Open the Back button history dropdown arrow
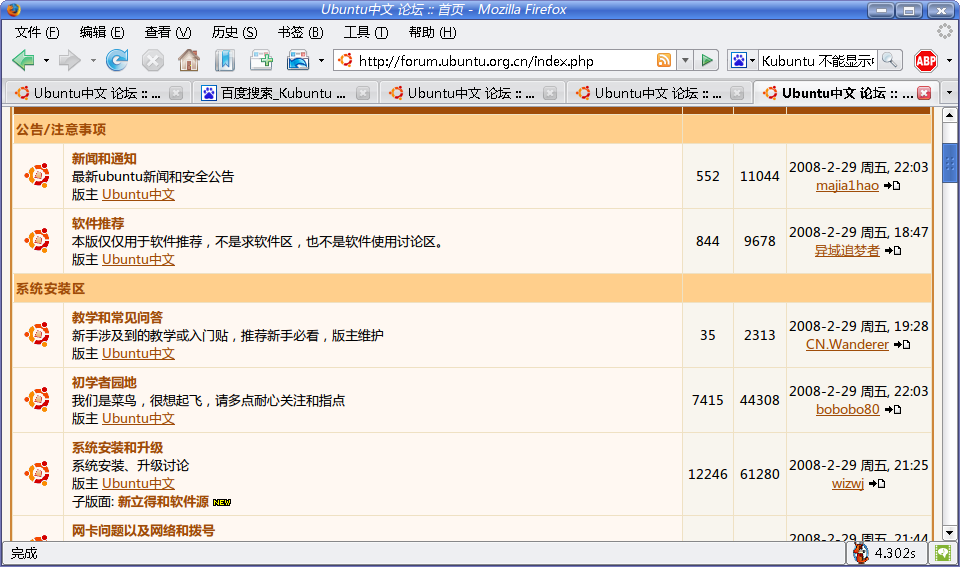This screenshot has height=567, width=960. (x=46, y=60)
